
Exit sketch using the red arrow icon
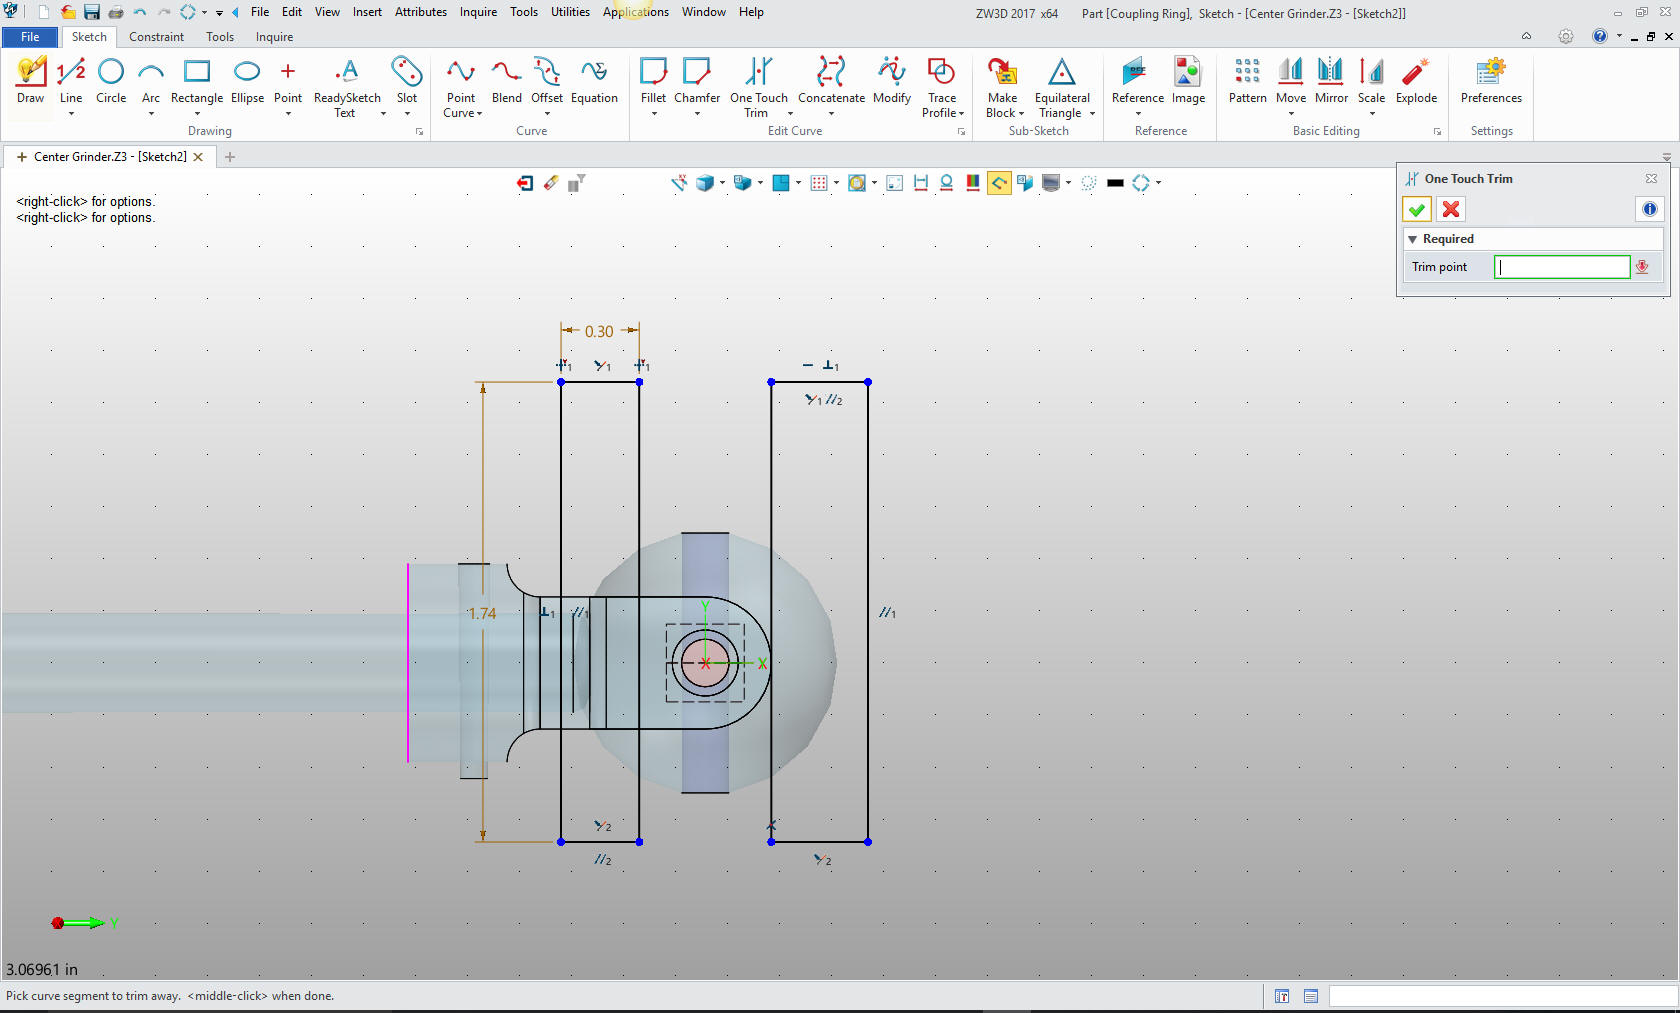tap(525, 183)
